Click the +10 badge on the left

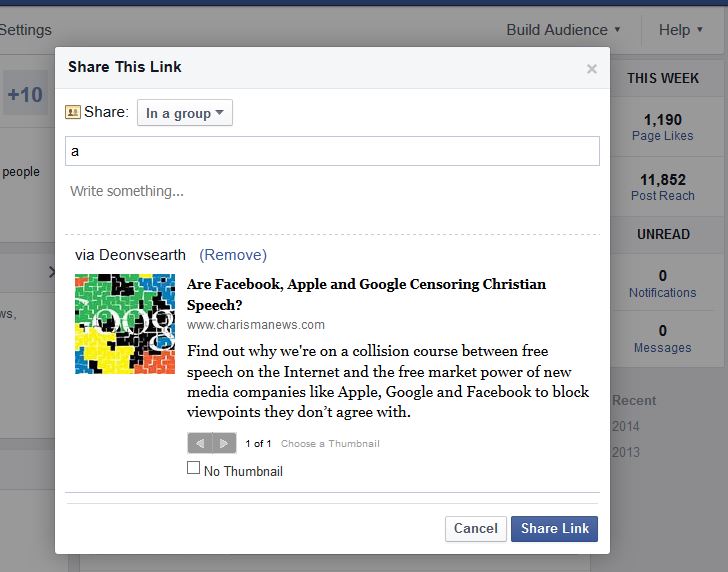click(26, 95)
